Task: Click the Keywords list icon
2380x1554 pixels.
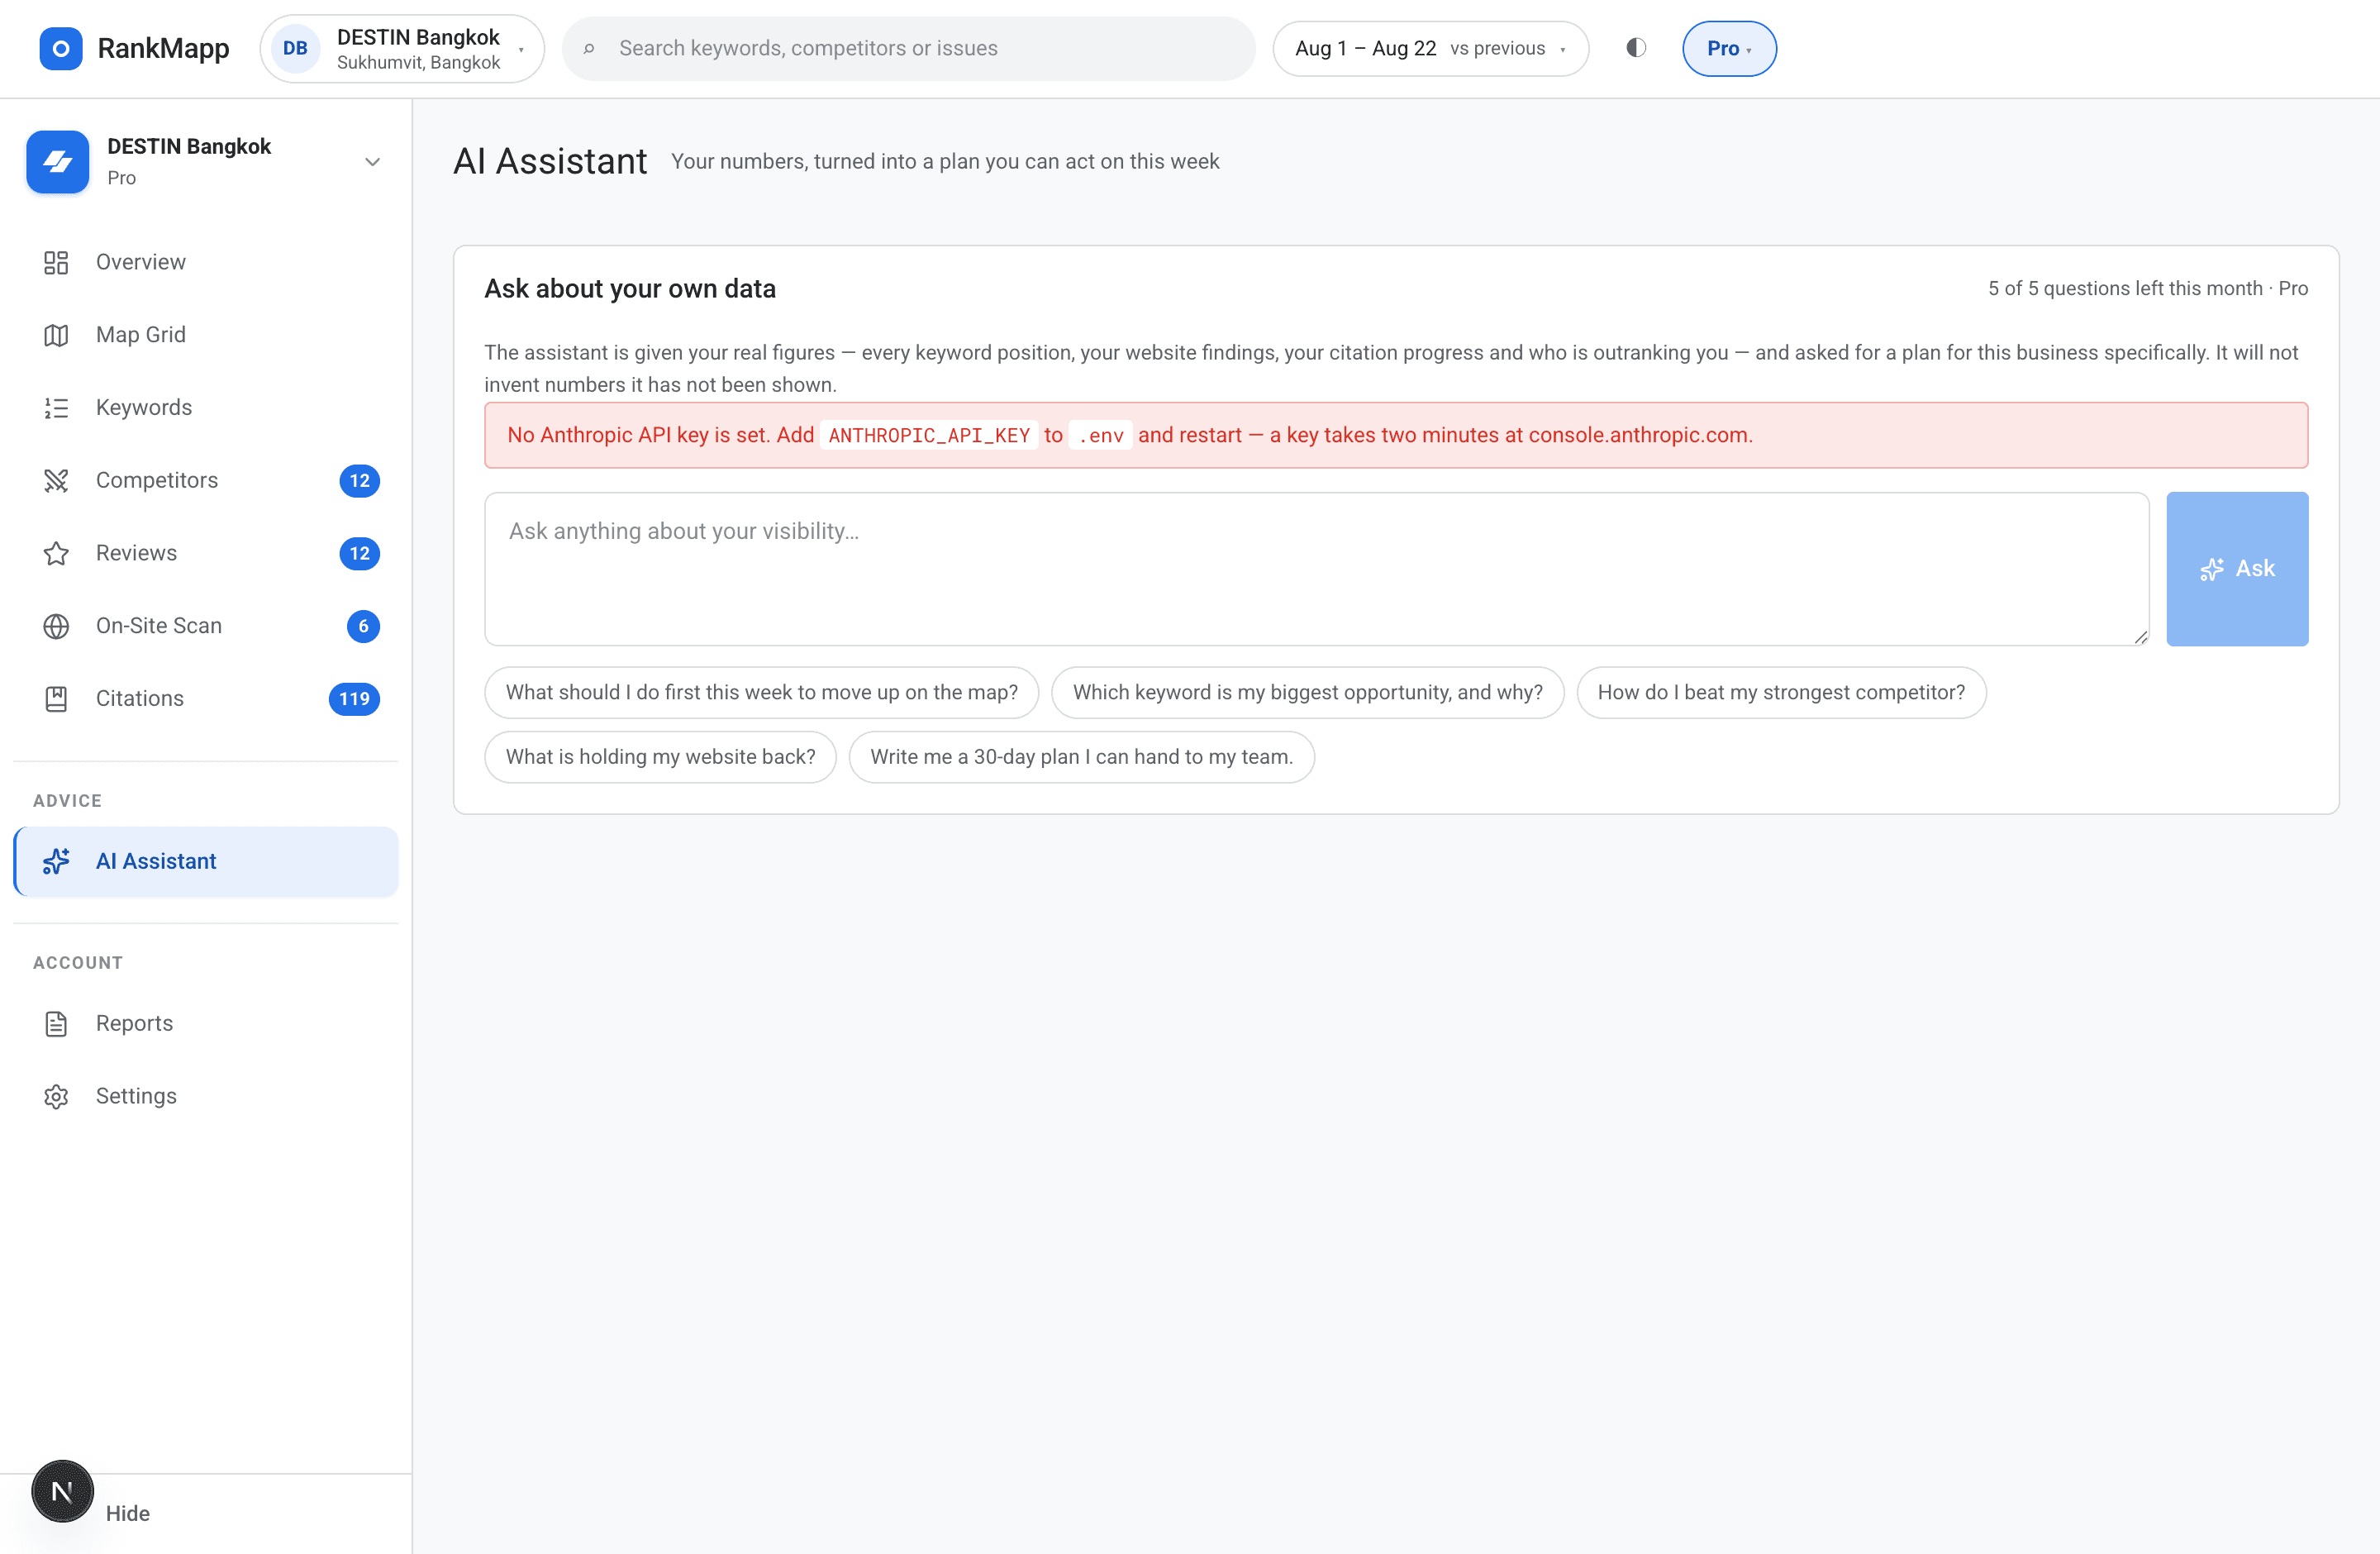Action: click(56, 408)
